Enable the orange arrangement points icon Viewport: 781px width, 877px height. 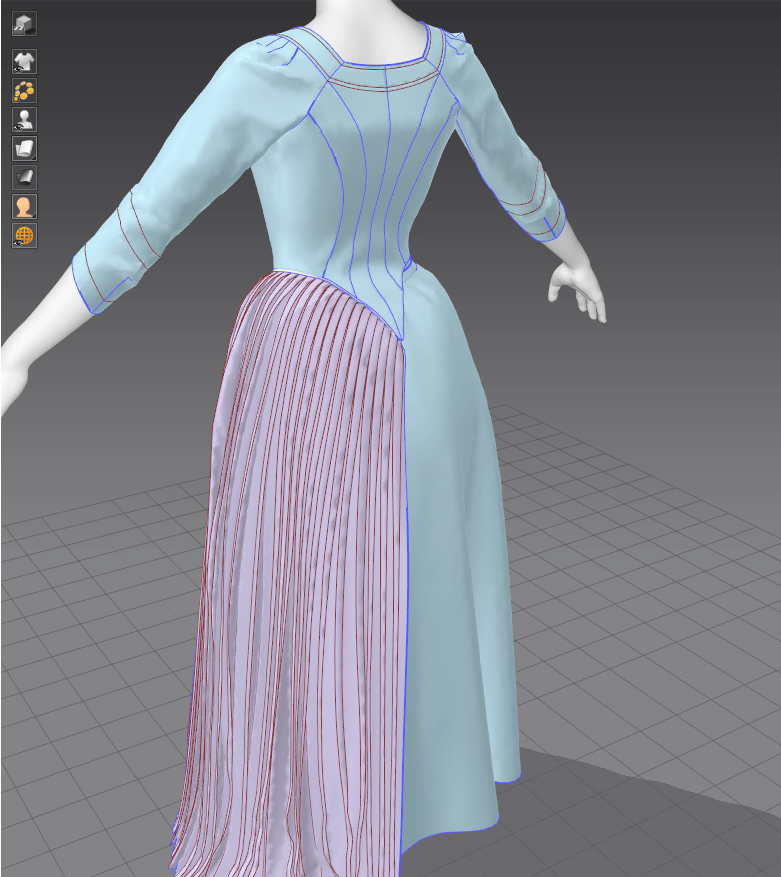[x=24, y=91]
